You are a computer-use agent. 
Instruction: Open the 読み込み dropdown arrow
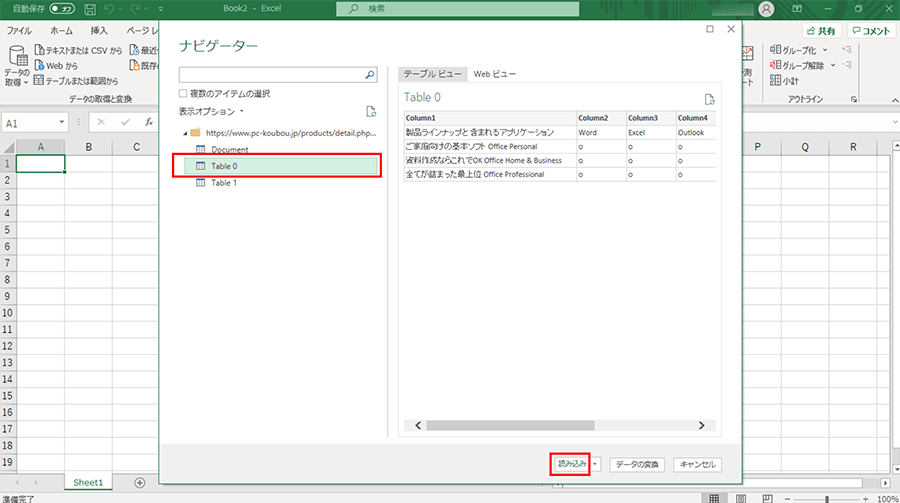(595, 464)
